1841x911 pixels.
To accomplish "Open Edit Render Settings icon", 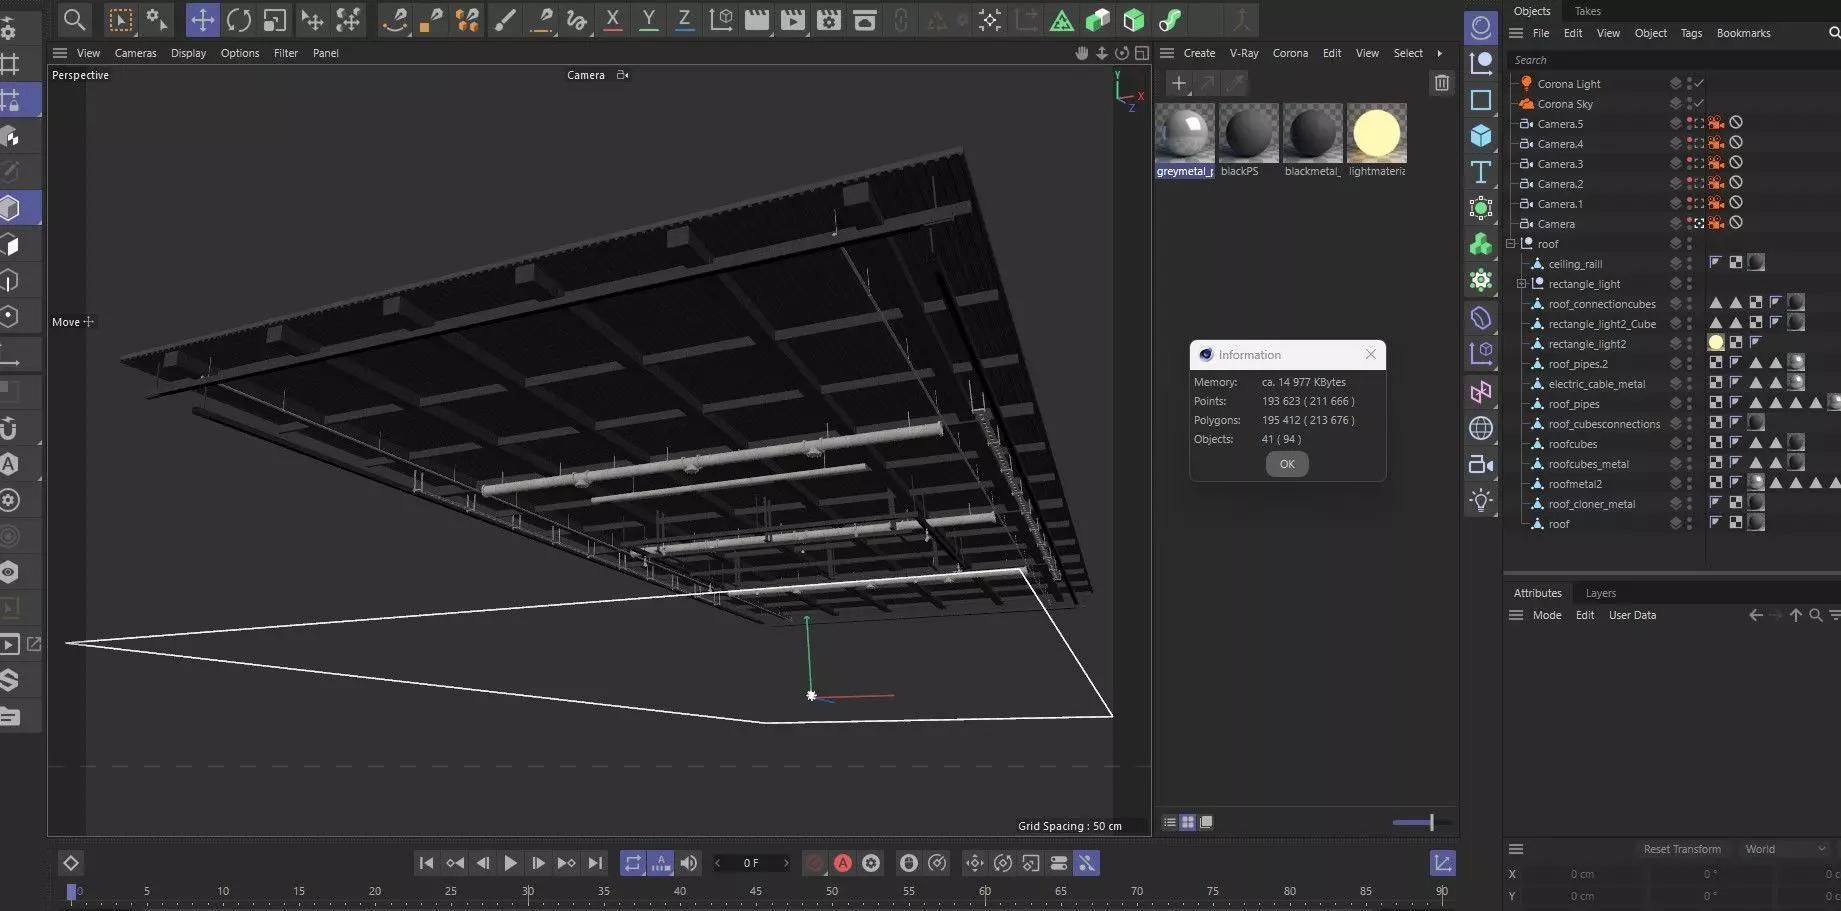I will [x=829, y=20].
